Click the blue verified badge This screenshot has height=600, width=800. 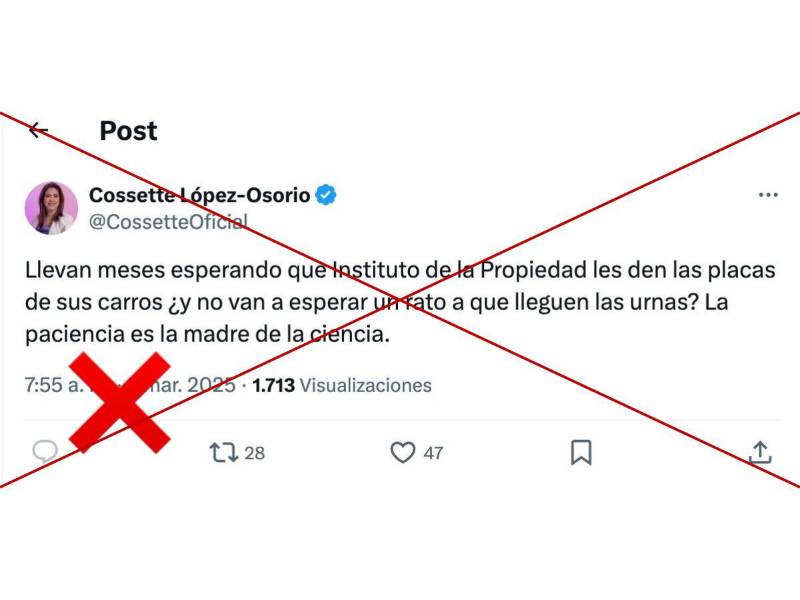click(326, 195)
